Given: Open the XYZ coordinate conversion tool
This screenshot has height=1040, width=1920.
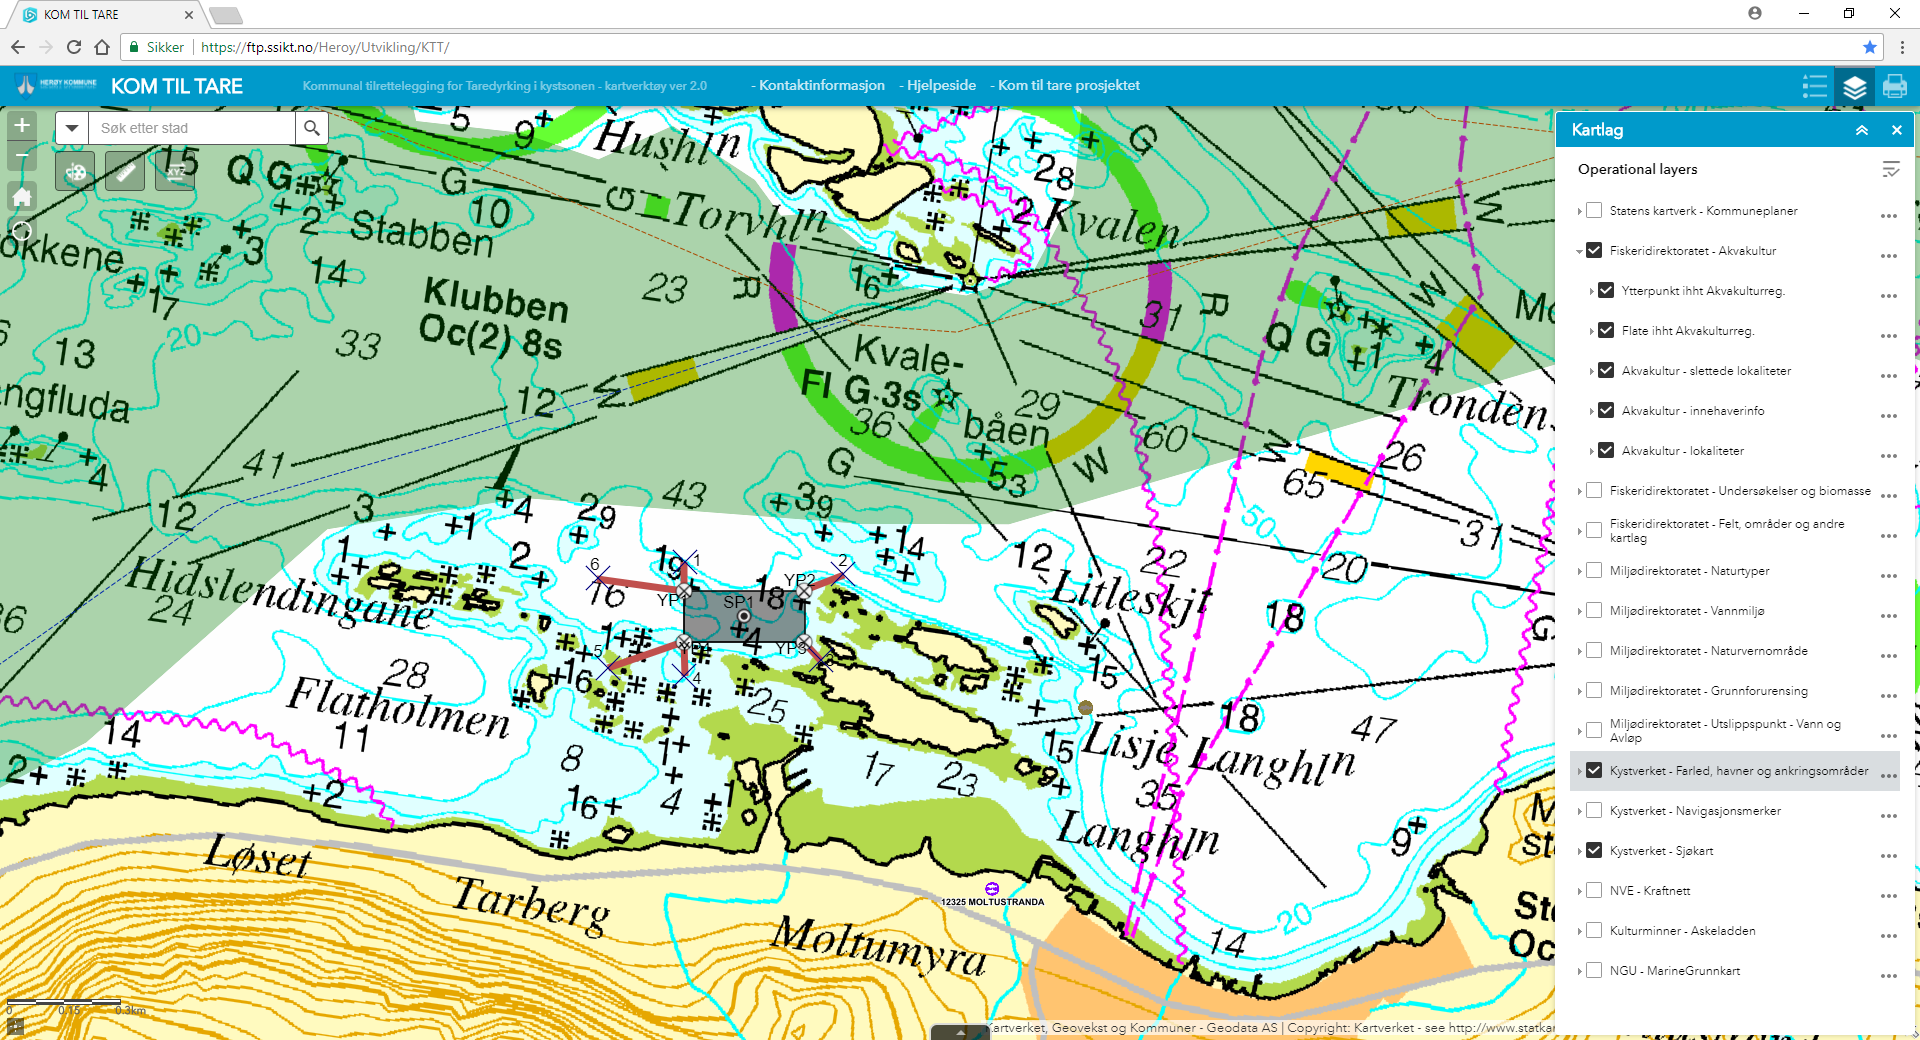Looking at the screenshot, I should (175, 172).
